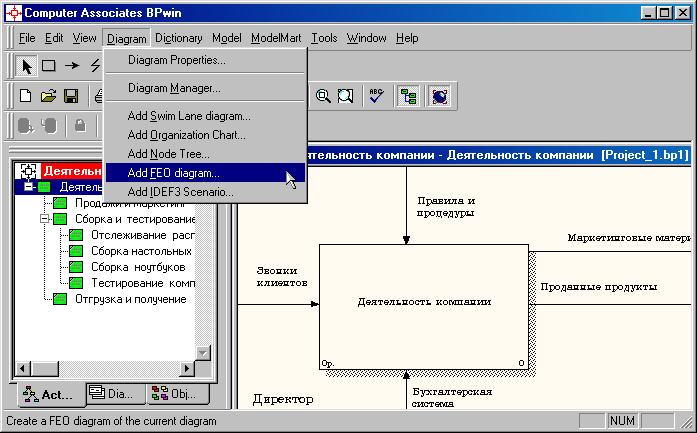This screenshot has width=697, height=433.
Task: Switch to the Act... explorer tab
Action: click(51, 394)
